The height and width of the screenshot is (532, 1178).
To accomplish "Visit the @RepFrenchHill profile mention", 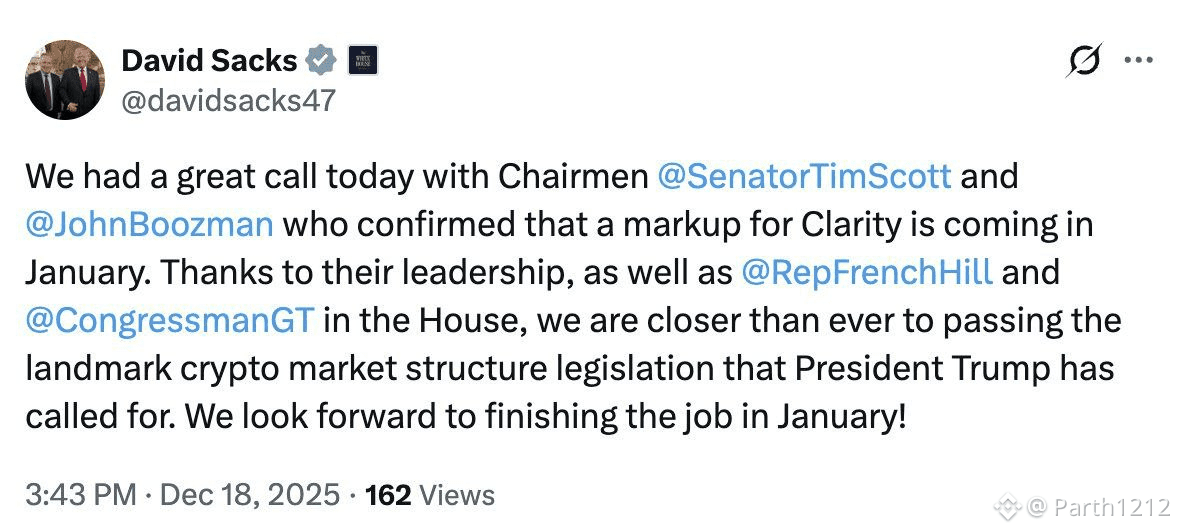I will [x=866, y=272].
